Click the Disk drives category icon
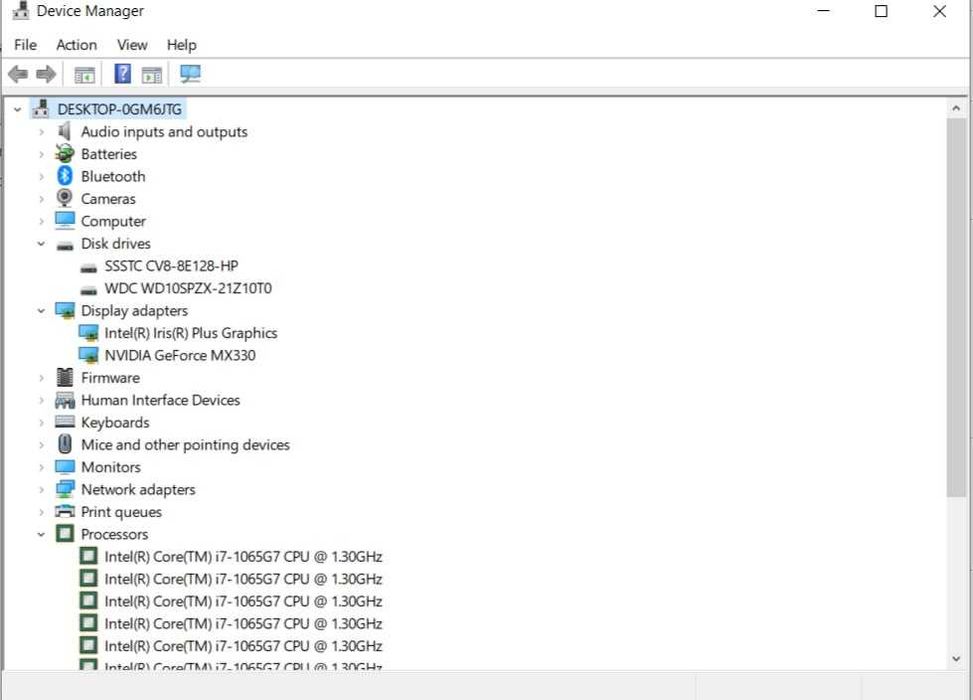 click(x=65, y=245)
